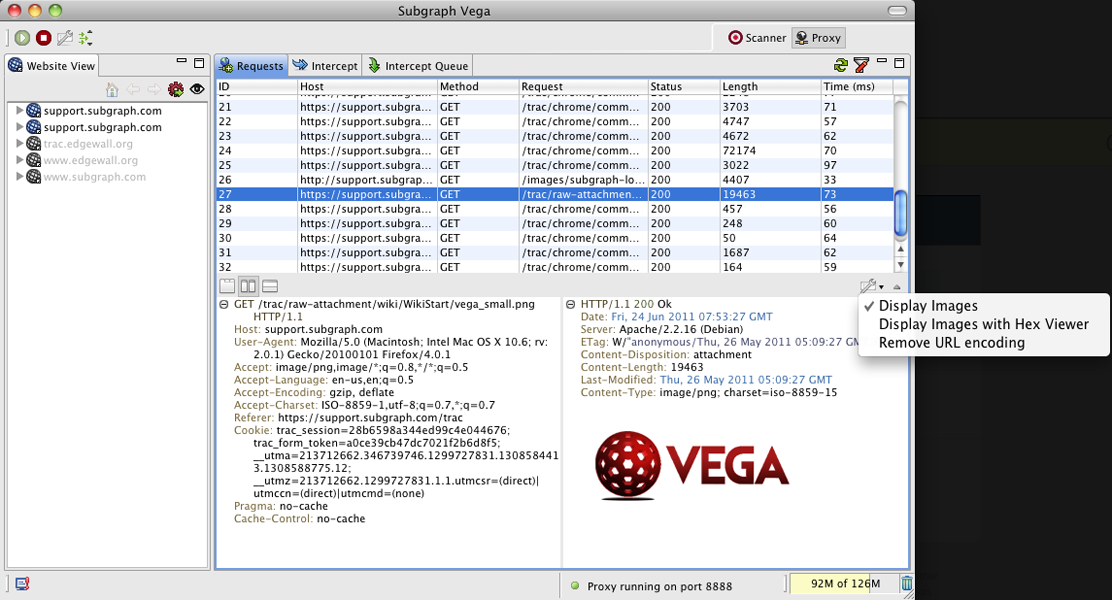Click the green refresh arrows icon above request table
The image size is (1112, 600).
coord(841,66)
